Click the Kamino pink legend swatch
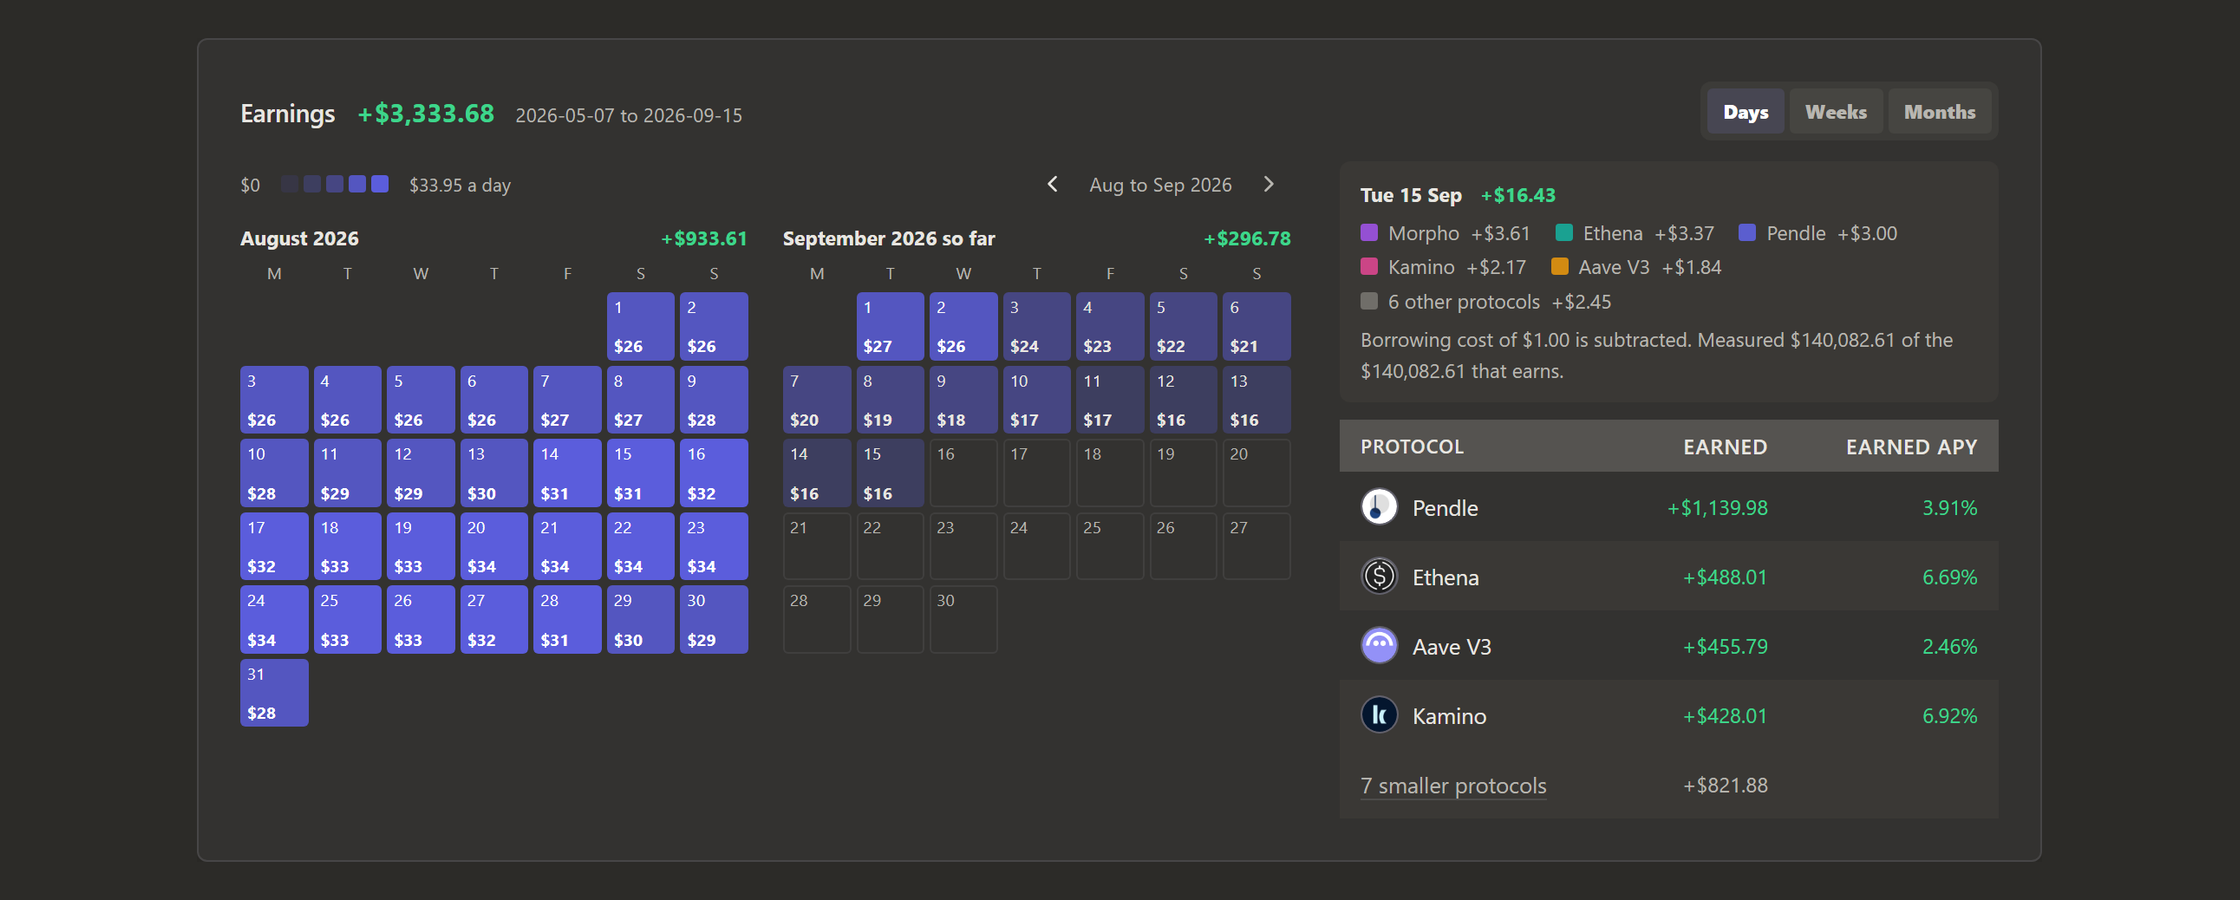The width and height of the screenshot is (2240, 900). tap(1369, 267)
